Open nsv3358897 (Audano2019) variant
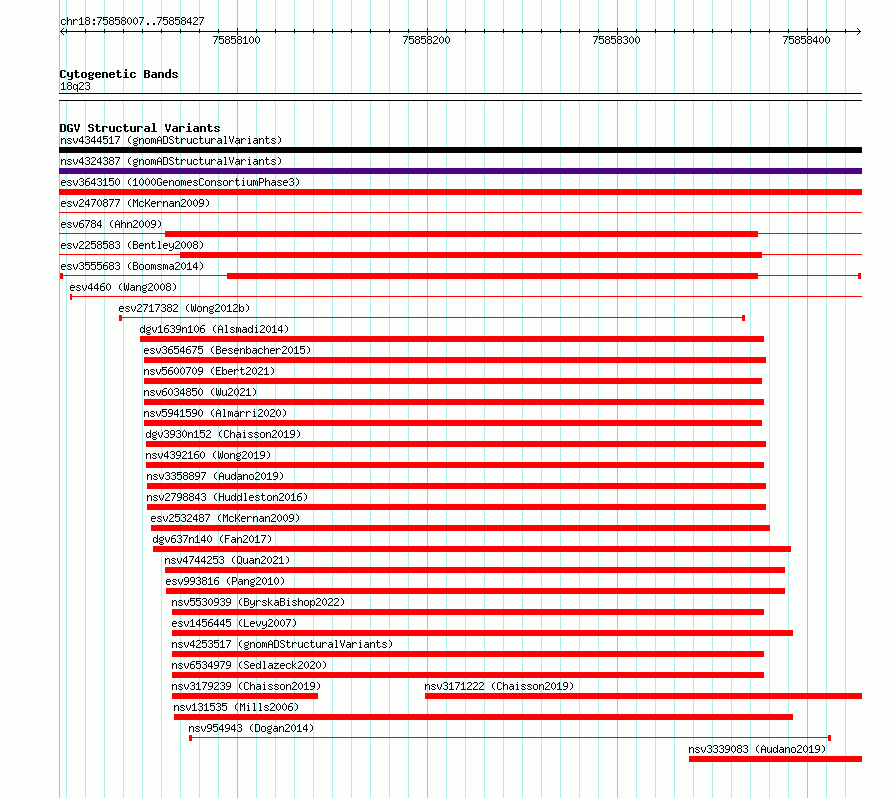 tap(215, 476)
